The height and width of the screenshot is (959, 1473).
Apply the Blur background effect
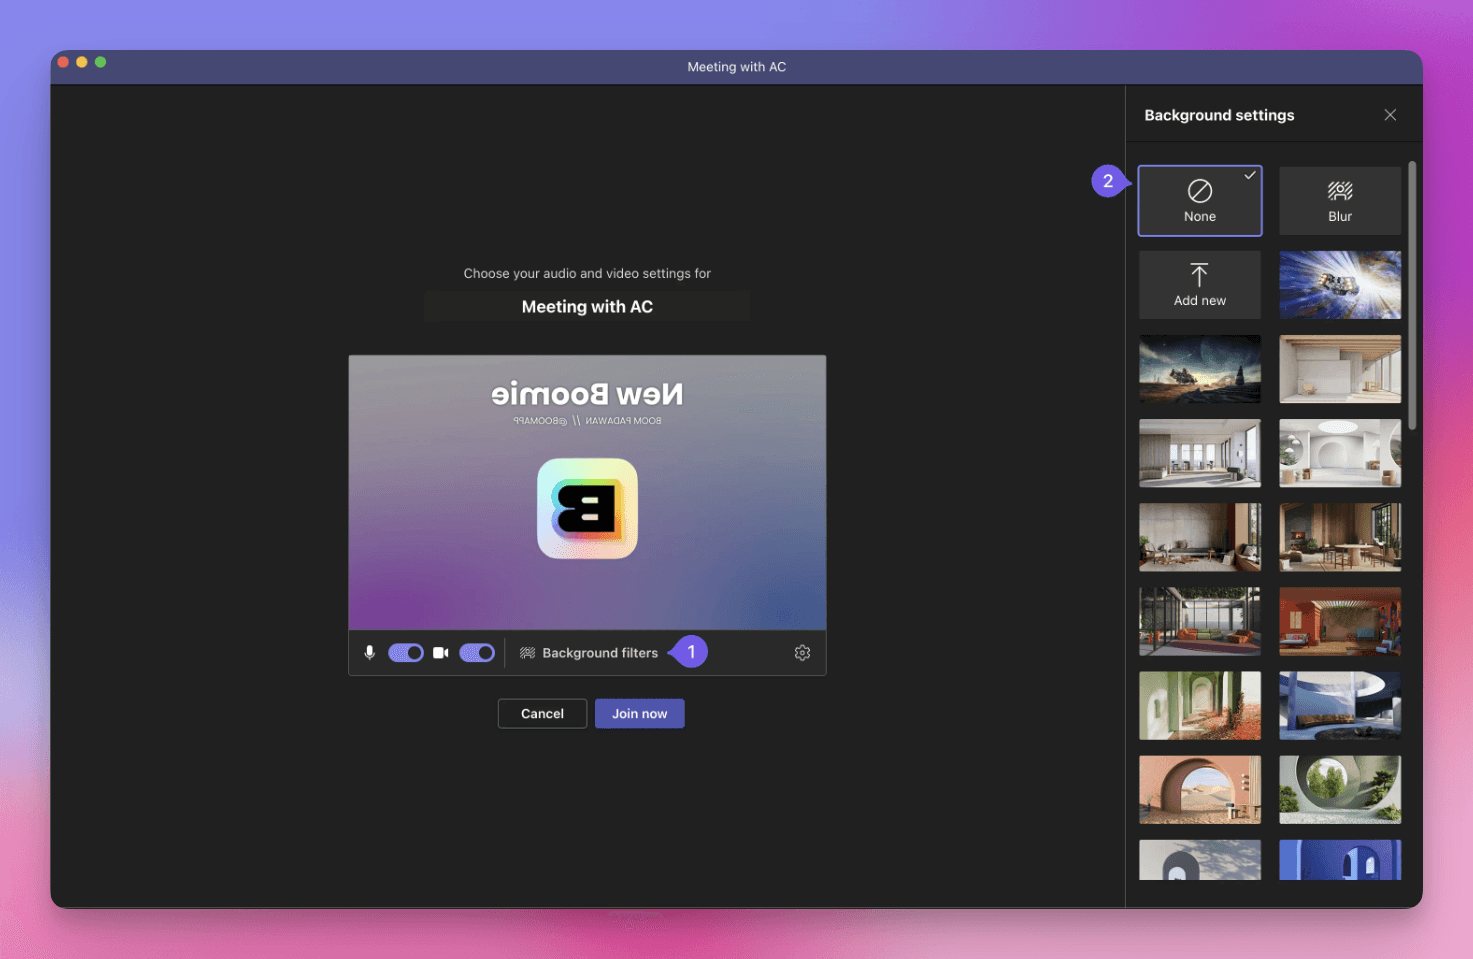(x=1340, y=201)
